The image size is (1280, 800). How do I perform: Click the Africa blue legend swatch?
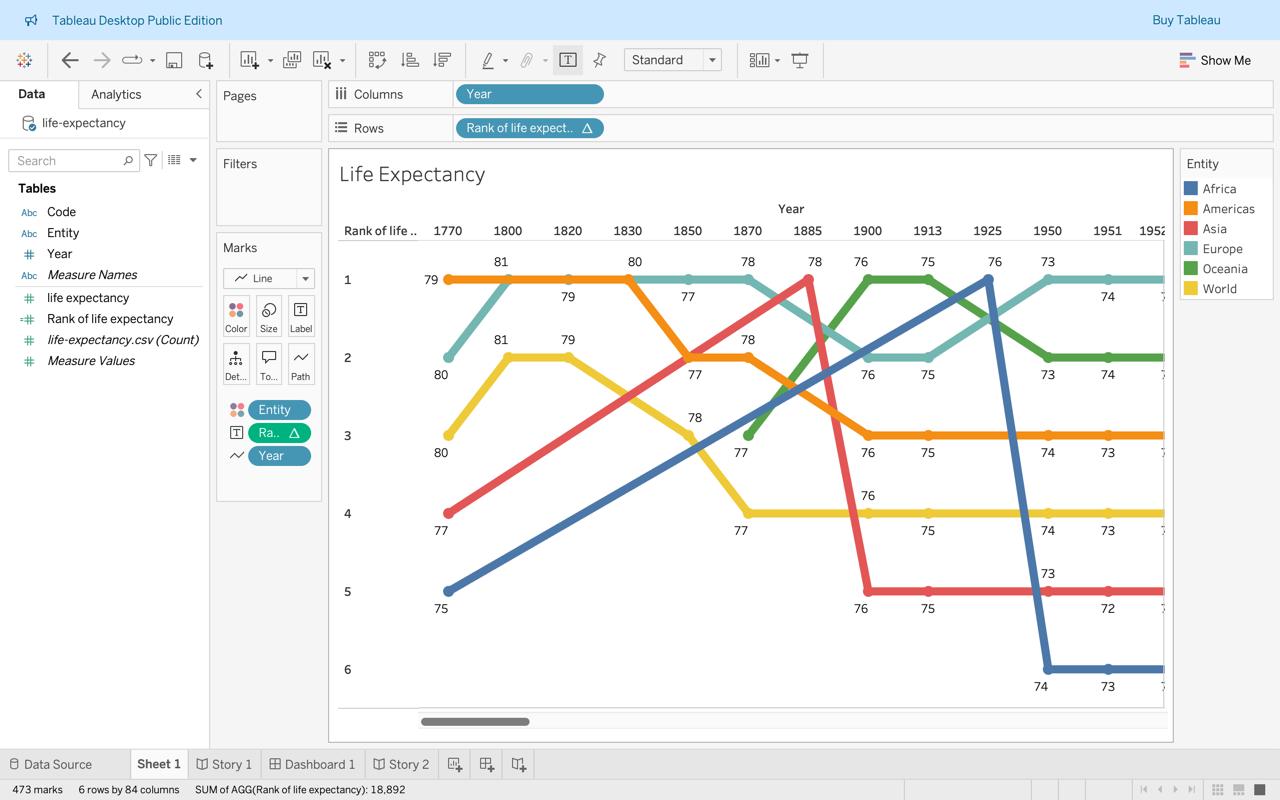[x=1191, y=188]
